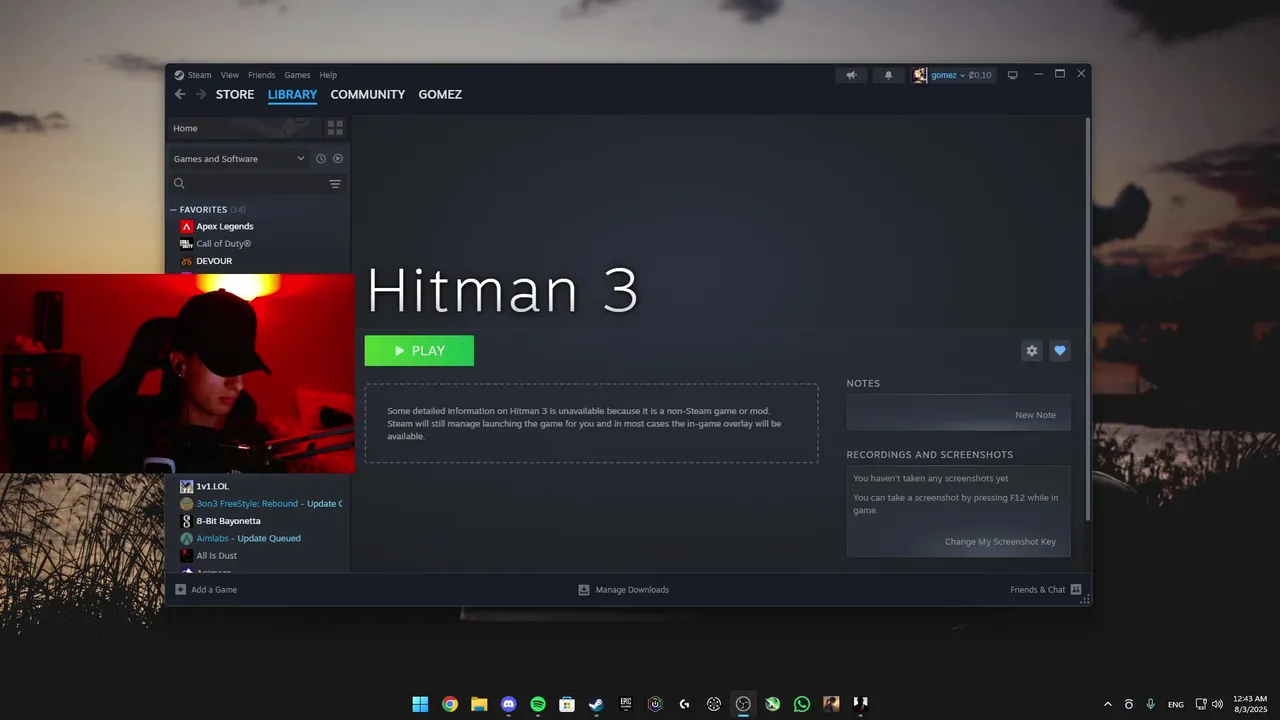Viewport: 1280px width, 720px height.
Task: Click Library Home button
Action: (x=245, y=128)
